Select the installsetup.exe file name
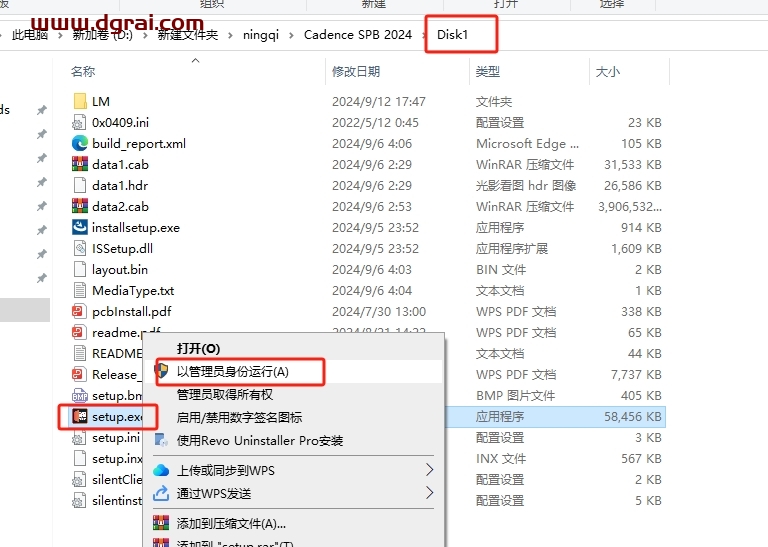 click(136, 228)
